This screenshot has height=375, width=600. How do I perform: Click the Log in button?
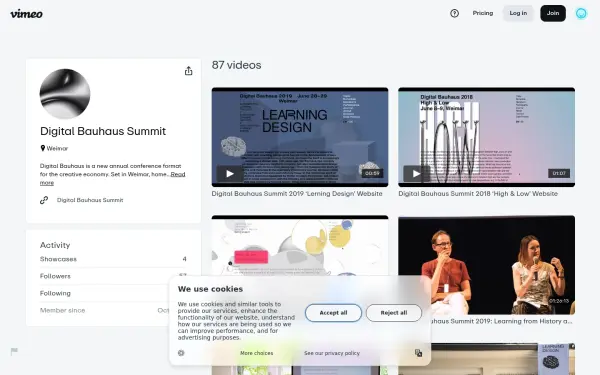pyautogui.click(x=518, y=13)
